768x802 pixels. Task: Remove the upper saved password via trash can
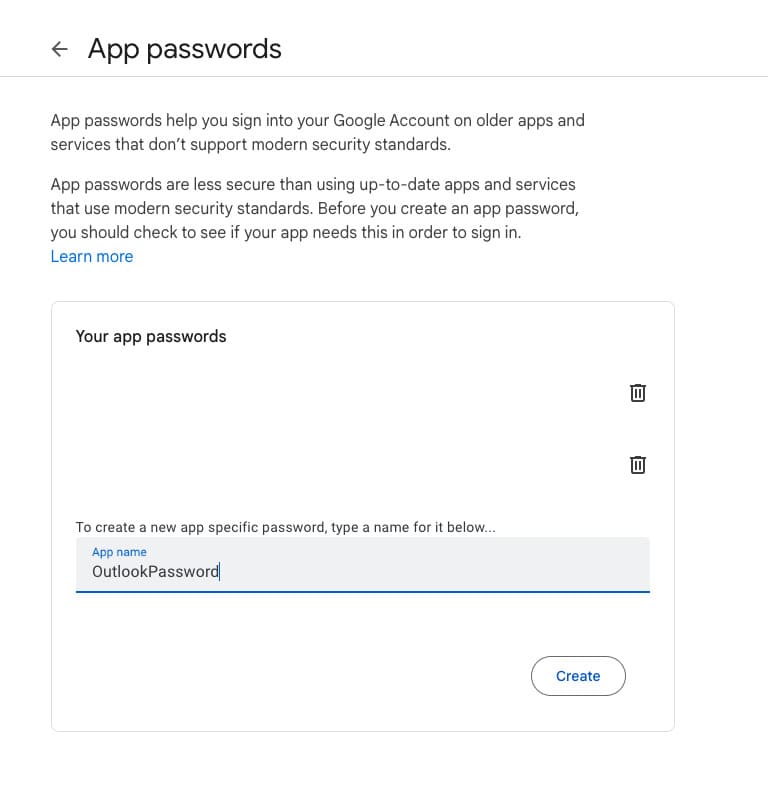click(637, 393)
